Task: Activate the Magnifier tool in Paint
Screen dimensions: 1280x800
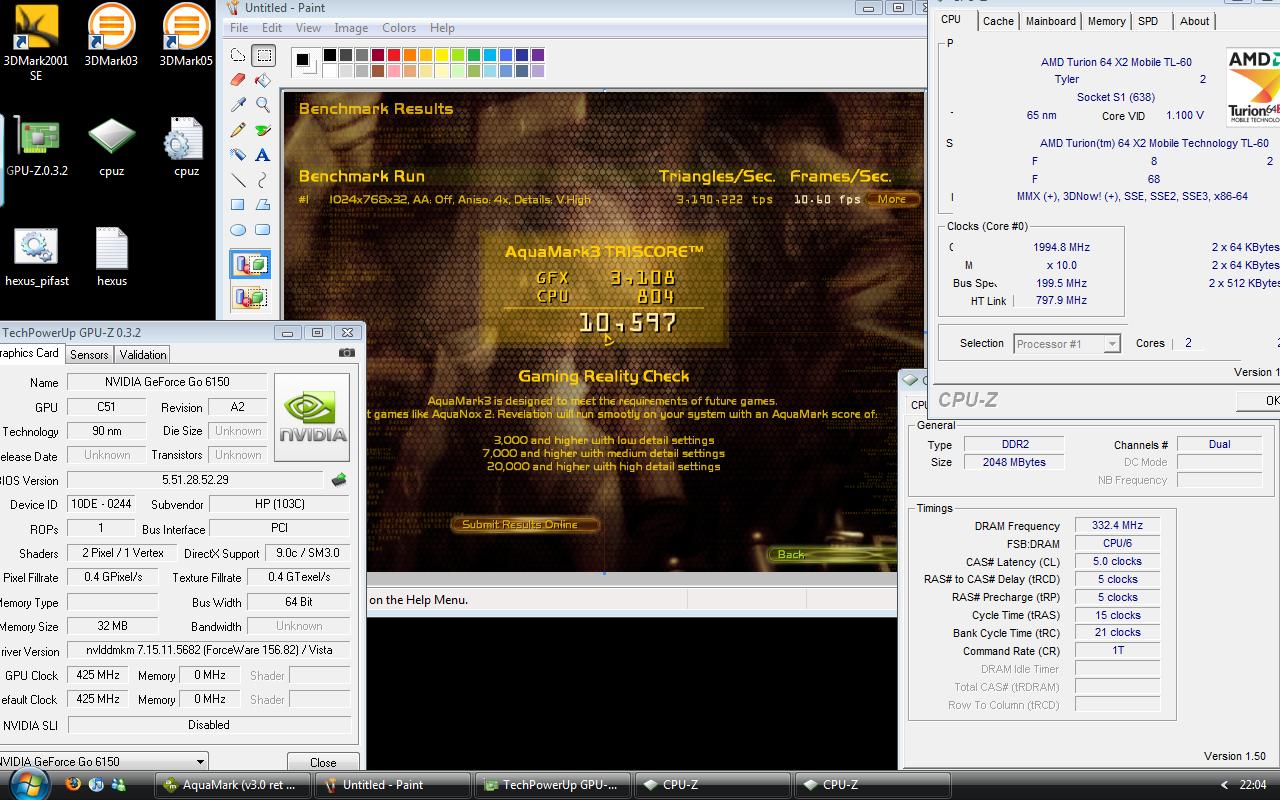Action: point(263,105)
